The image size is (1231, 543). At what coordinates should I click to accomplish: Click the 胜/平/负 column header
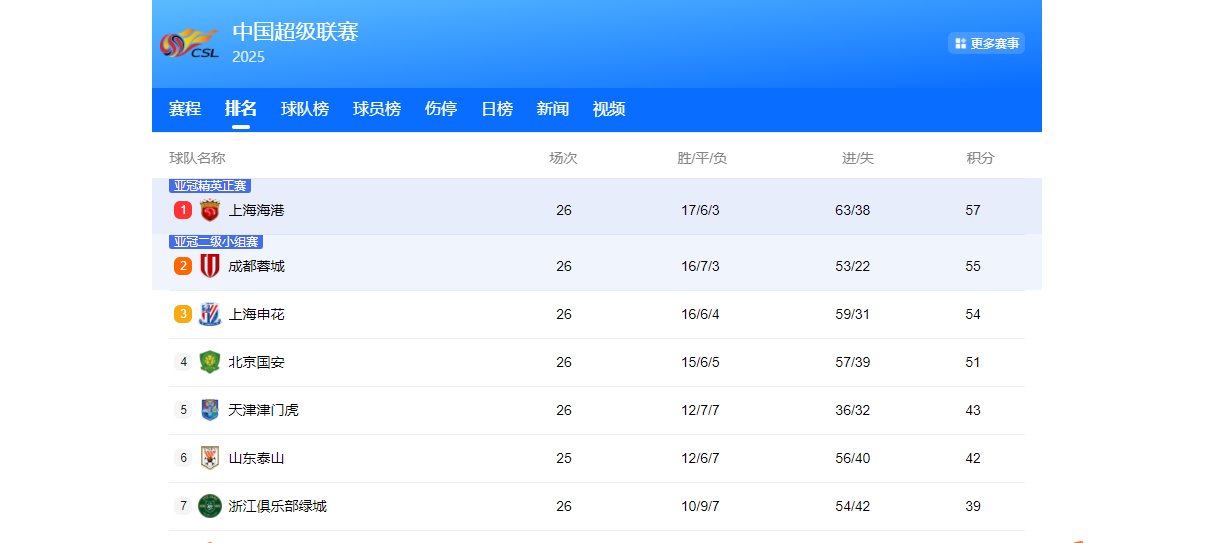coord(702,158)
